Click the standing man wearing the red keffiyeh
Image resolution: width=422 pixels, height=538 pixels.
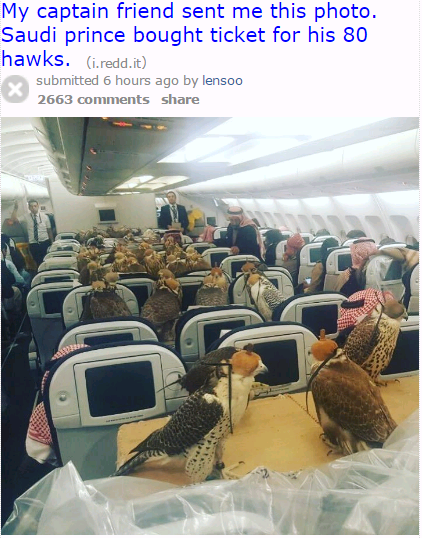pos(242,232)
